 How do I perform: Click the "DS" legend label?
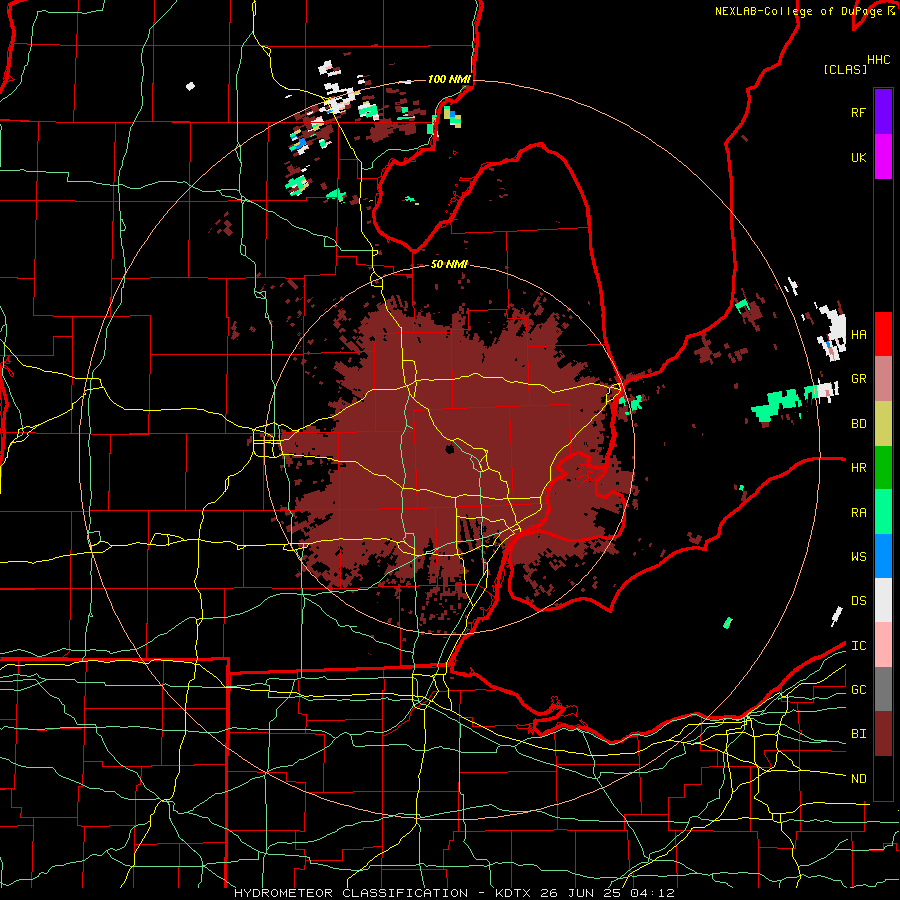(858, 601)
